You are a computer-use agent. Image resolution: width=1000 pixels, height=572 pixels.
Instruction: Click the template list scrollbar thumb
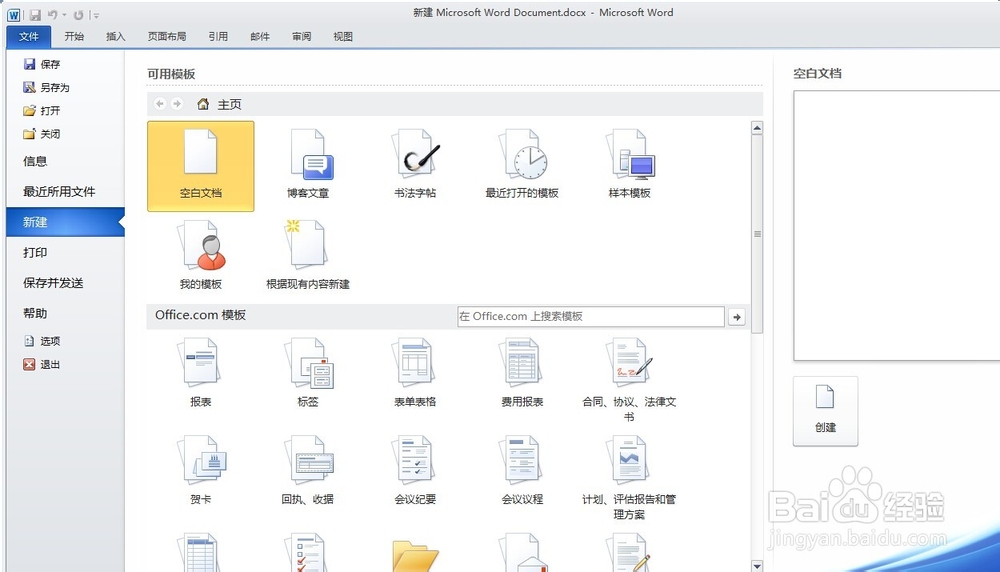click(x=757, y=233)
